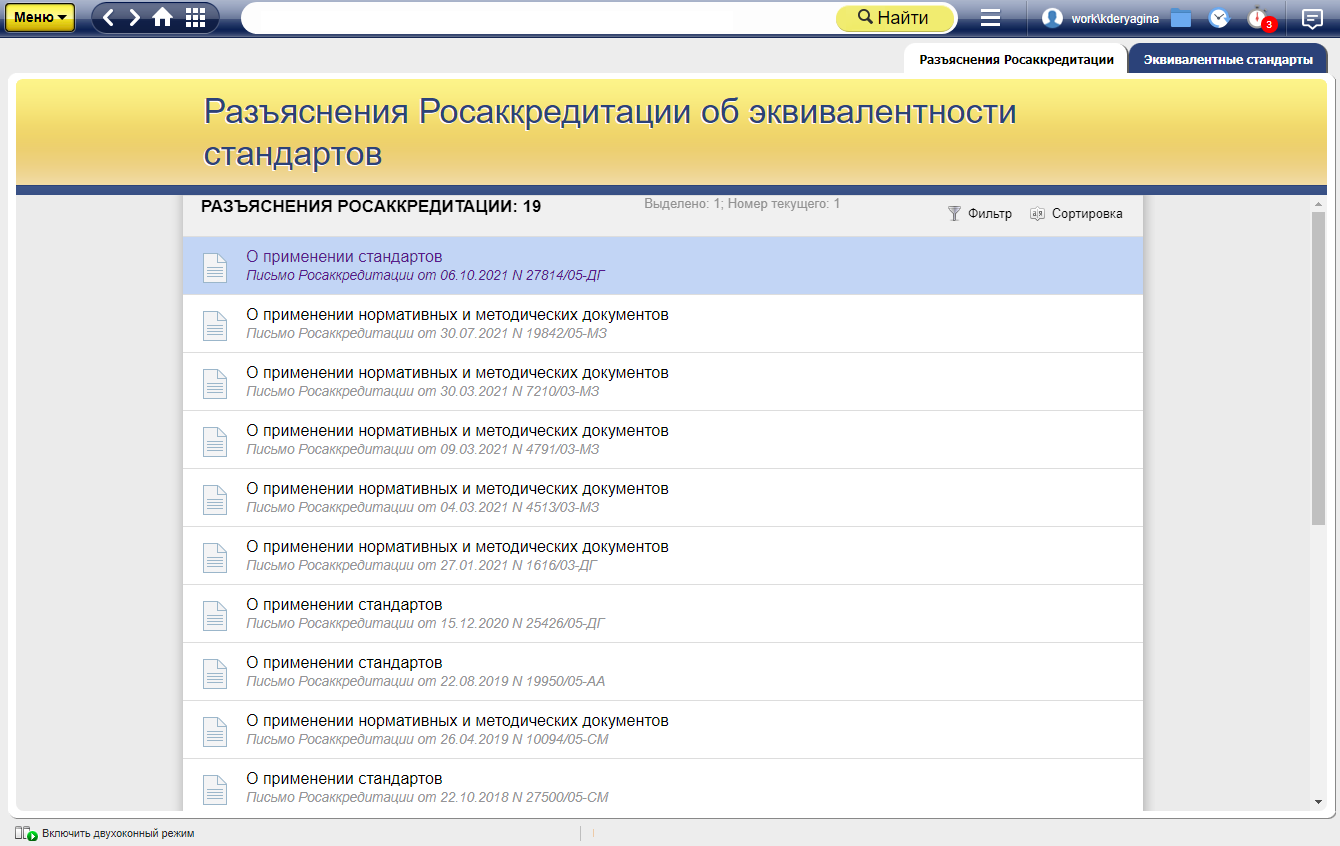Open the grid apps icon

[196, 18]
